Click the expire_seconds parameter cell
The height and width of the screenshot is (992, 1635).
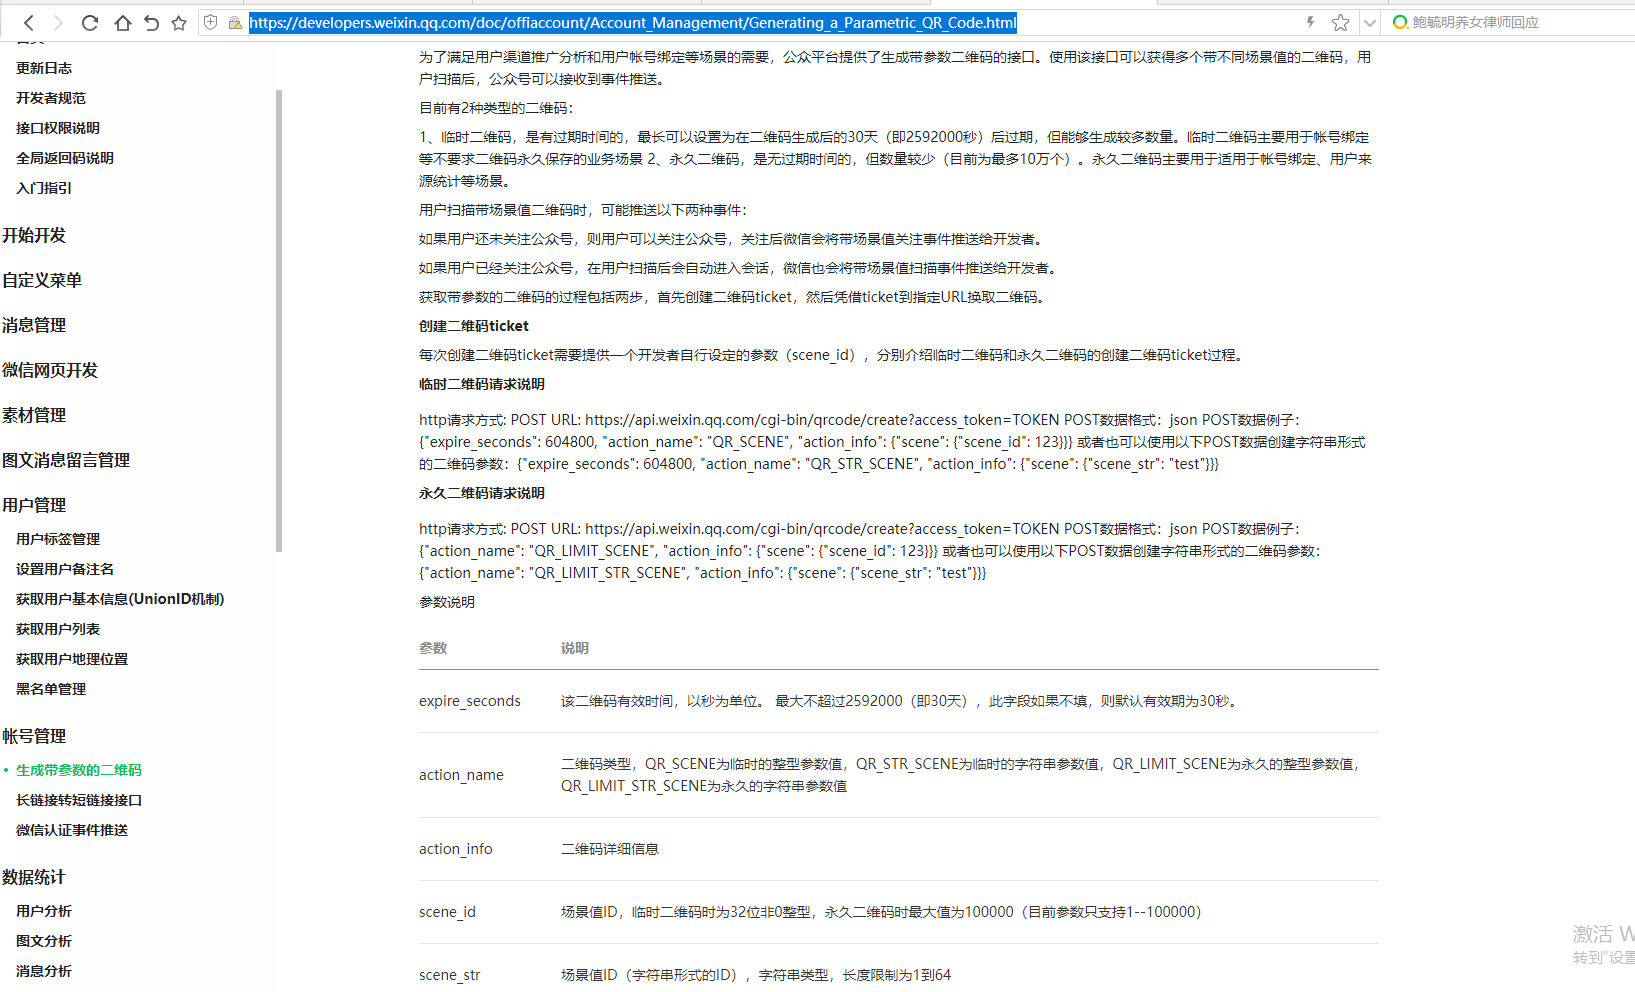(x=470, y=701)
